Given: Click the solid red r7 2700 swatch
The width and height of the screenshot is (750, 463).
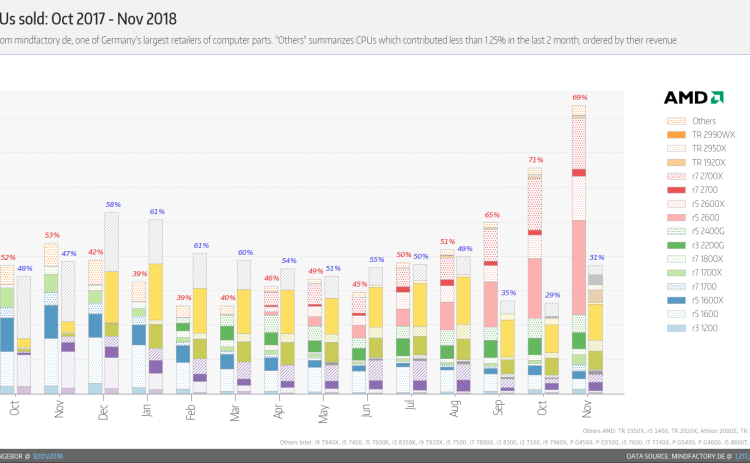Looking at the screenshot, I should point(676,190).
